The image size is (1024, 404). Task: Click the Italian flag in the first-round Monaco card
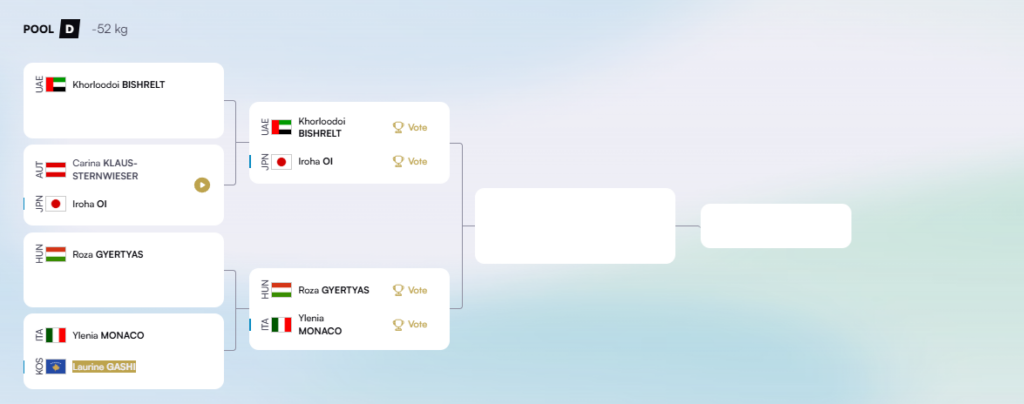click(x=56, y=335)
